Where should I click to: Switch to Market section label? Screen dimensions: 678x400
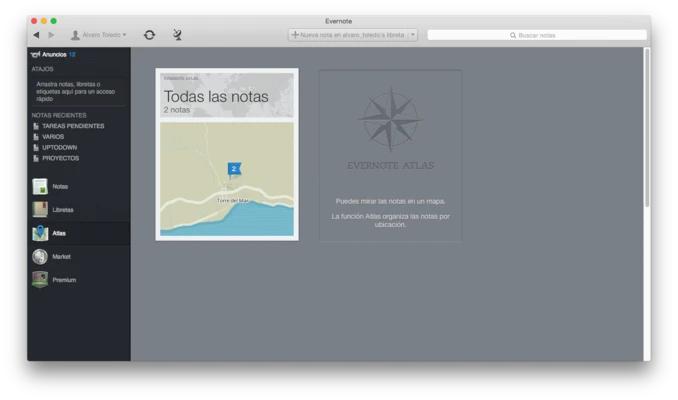pos(61,256)
